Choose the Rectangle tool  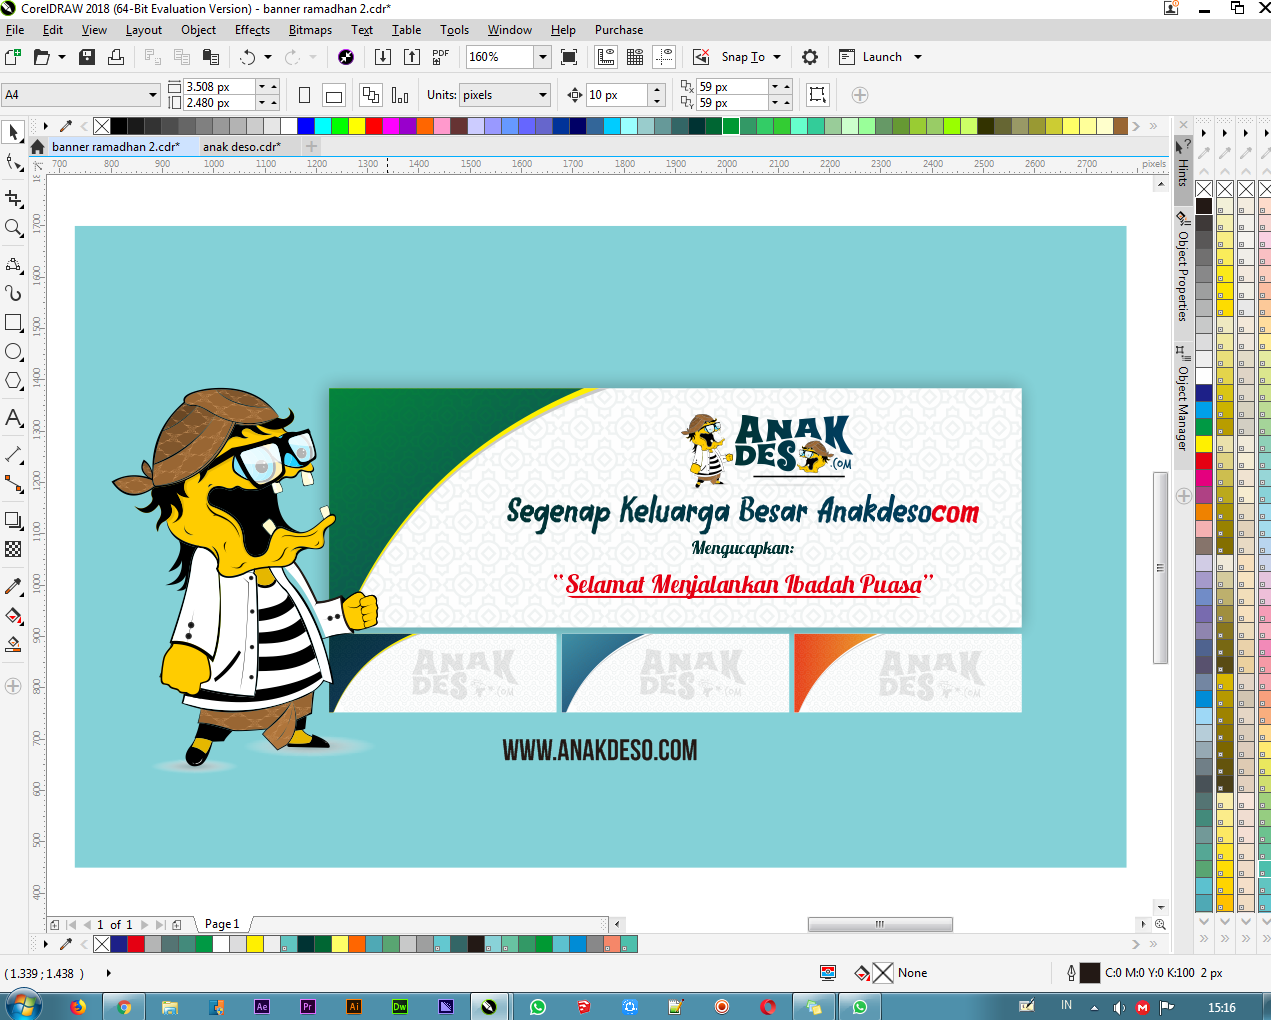tap(13, 322)
